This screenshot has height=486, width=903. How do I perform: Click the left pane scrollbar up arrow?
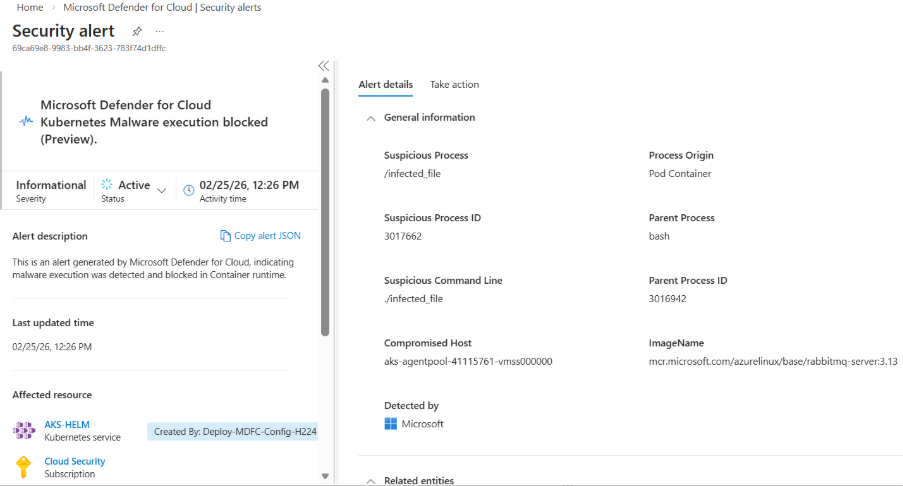pyautogui.click(x=325, y=81)
